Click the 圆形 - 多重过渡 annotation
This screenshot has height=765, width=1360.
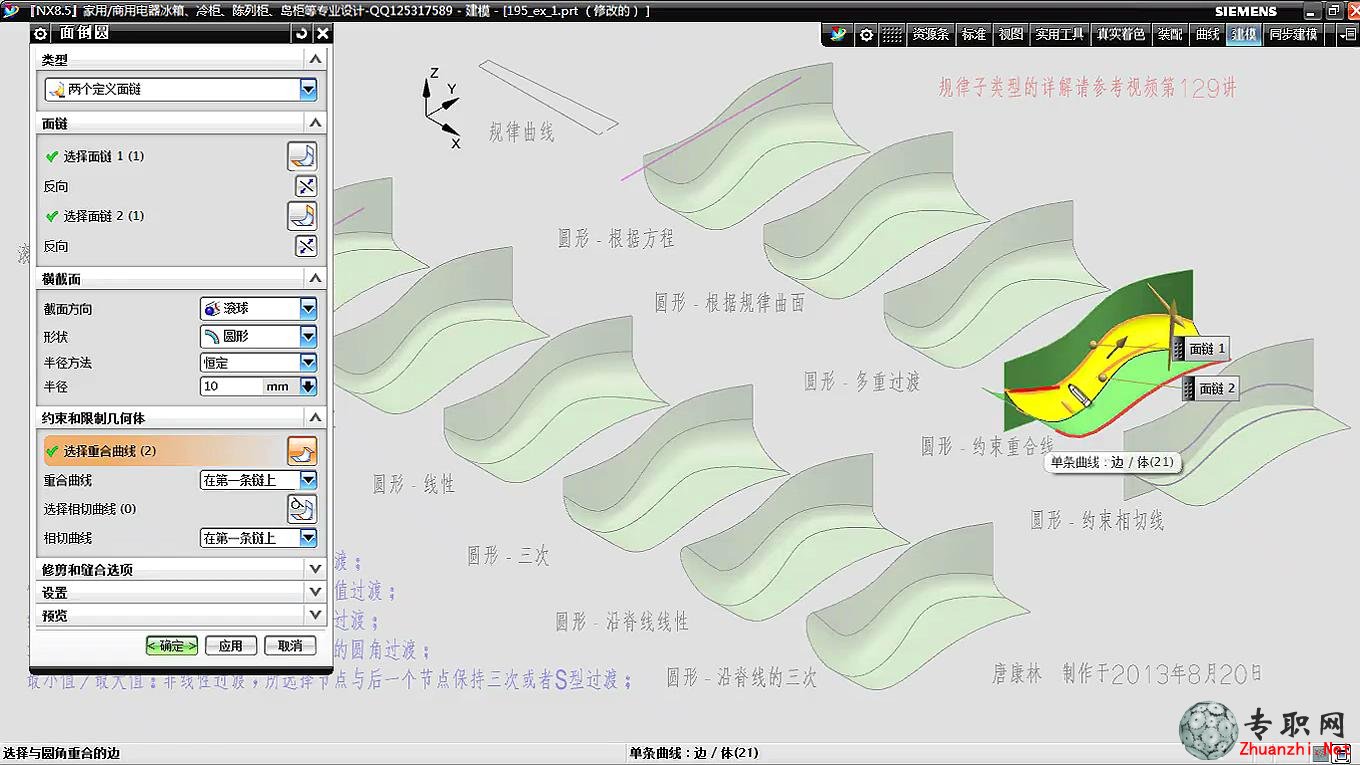click(x=862, y=381)
